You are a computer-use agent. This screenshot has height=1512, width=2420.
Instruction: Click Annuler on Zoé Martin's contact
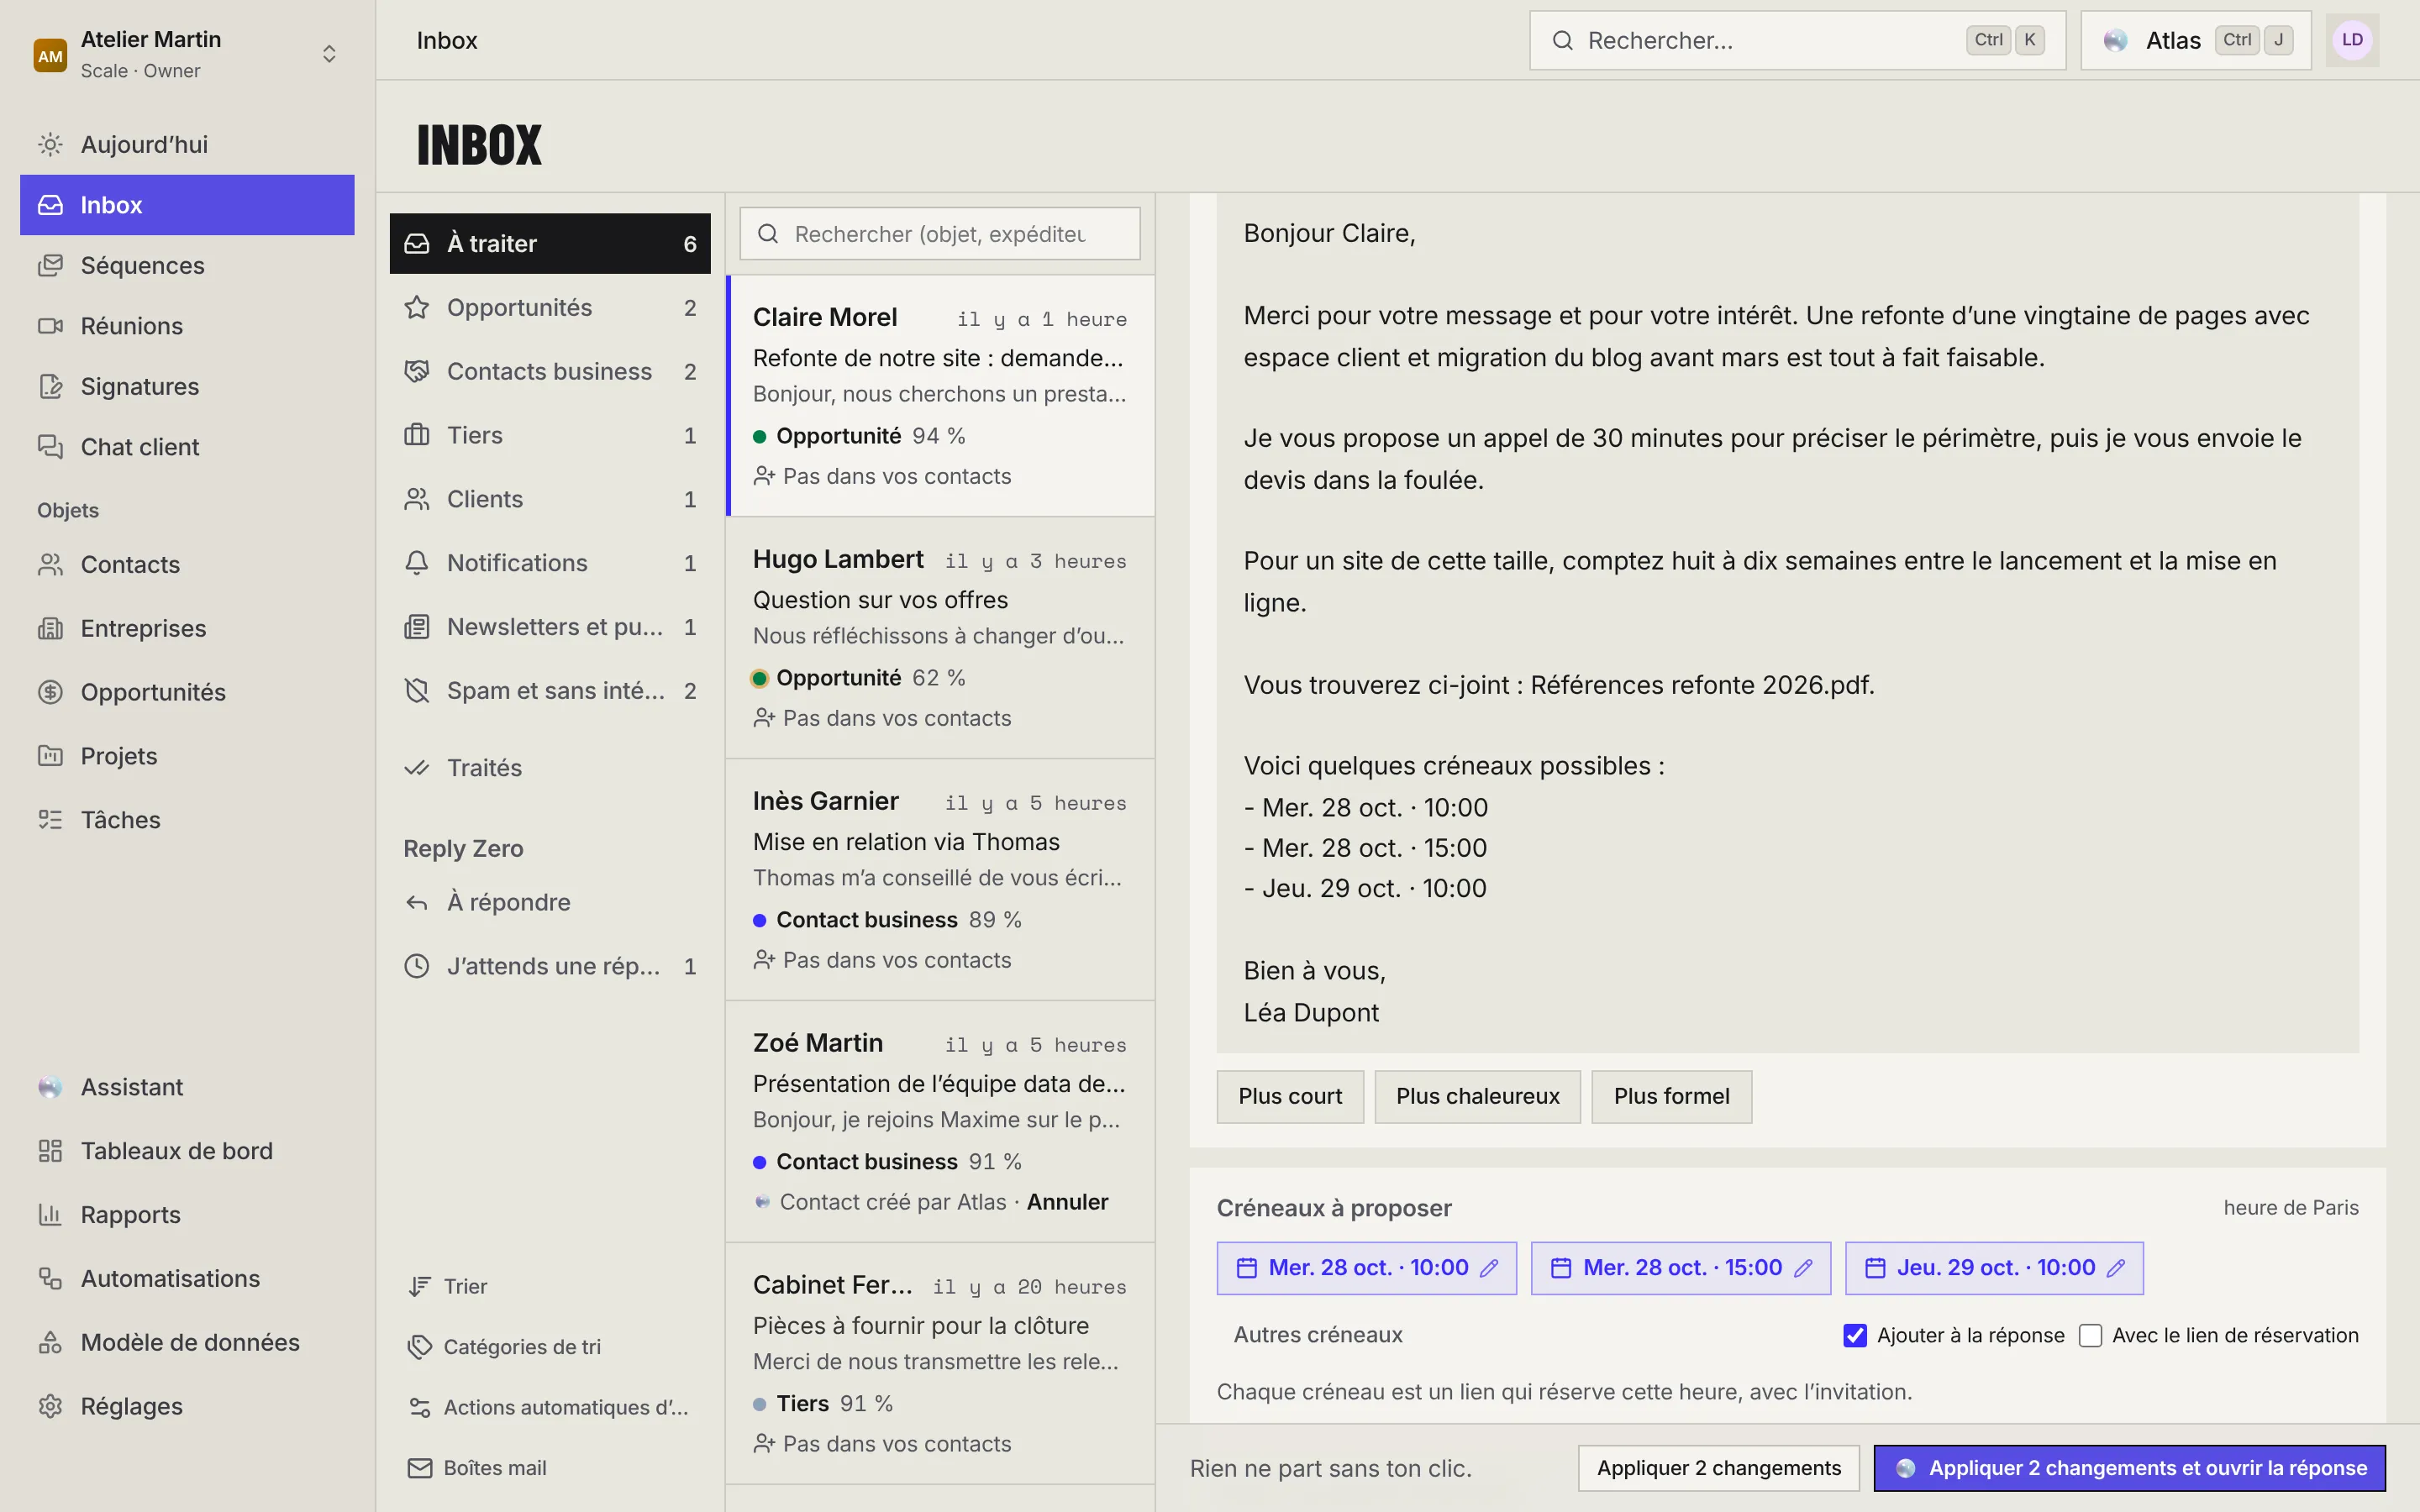[x=1067, y=1202]
